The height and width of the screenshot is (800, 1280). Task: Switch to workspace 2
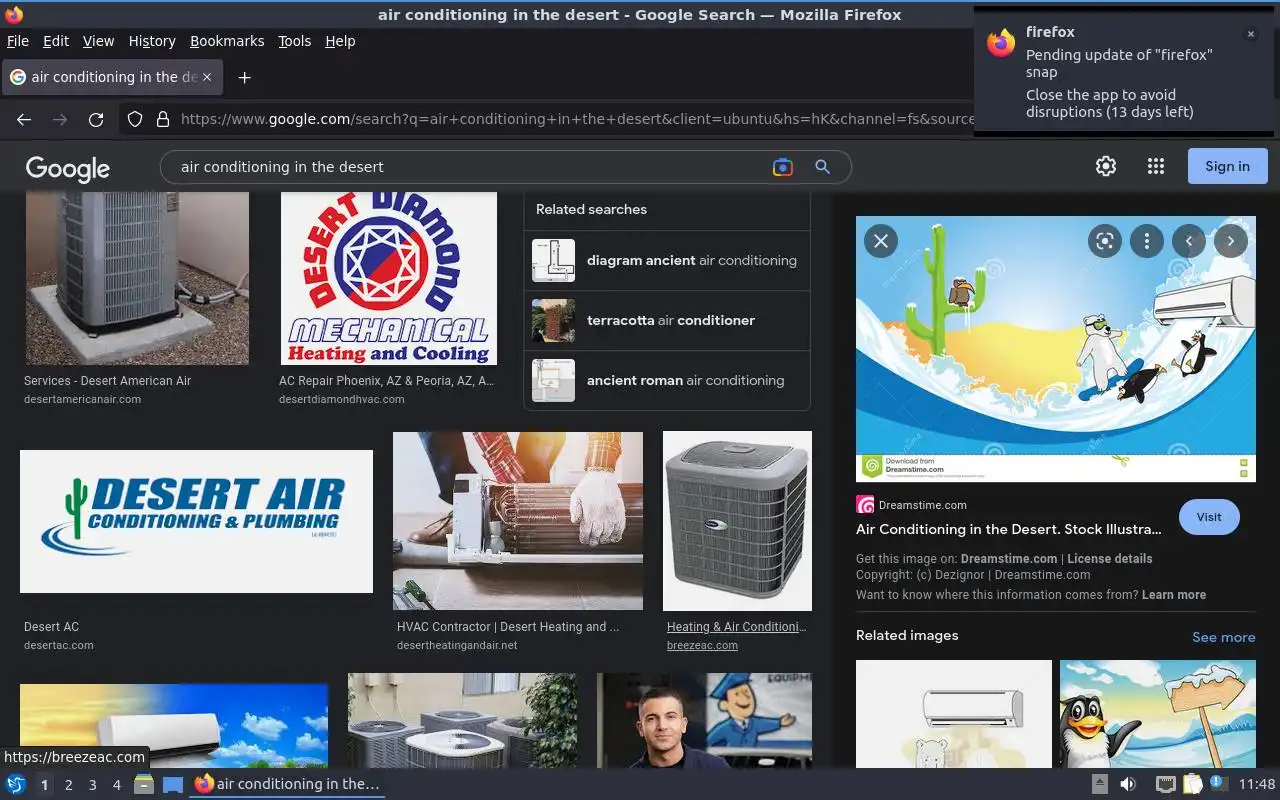click(69, 785)
